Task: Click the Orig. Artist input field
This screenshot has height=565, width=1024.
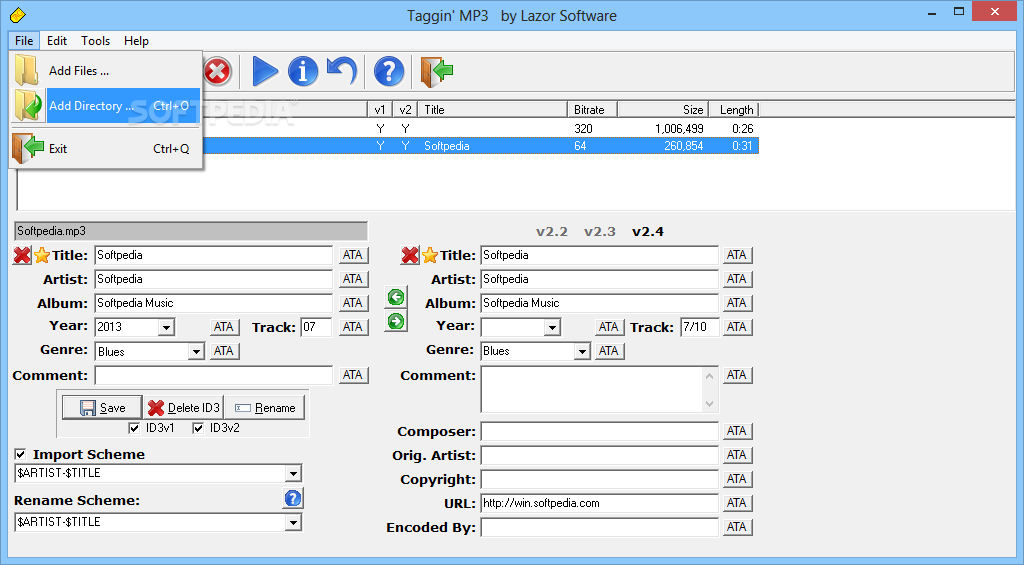Action: 600,455
